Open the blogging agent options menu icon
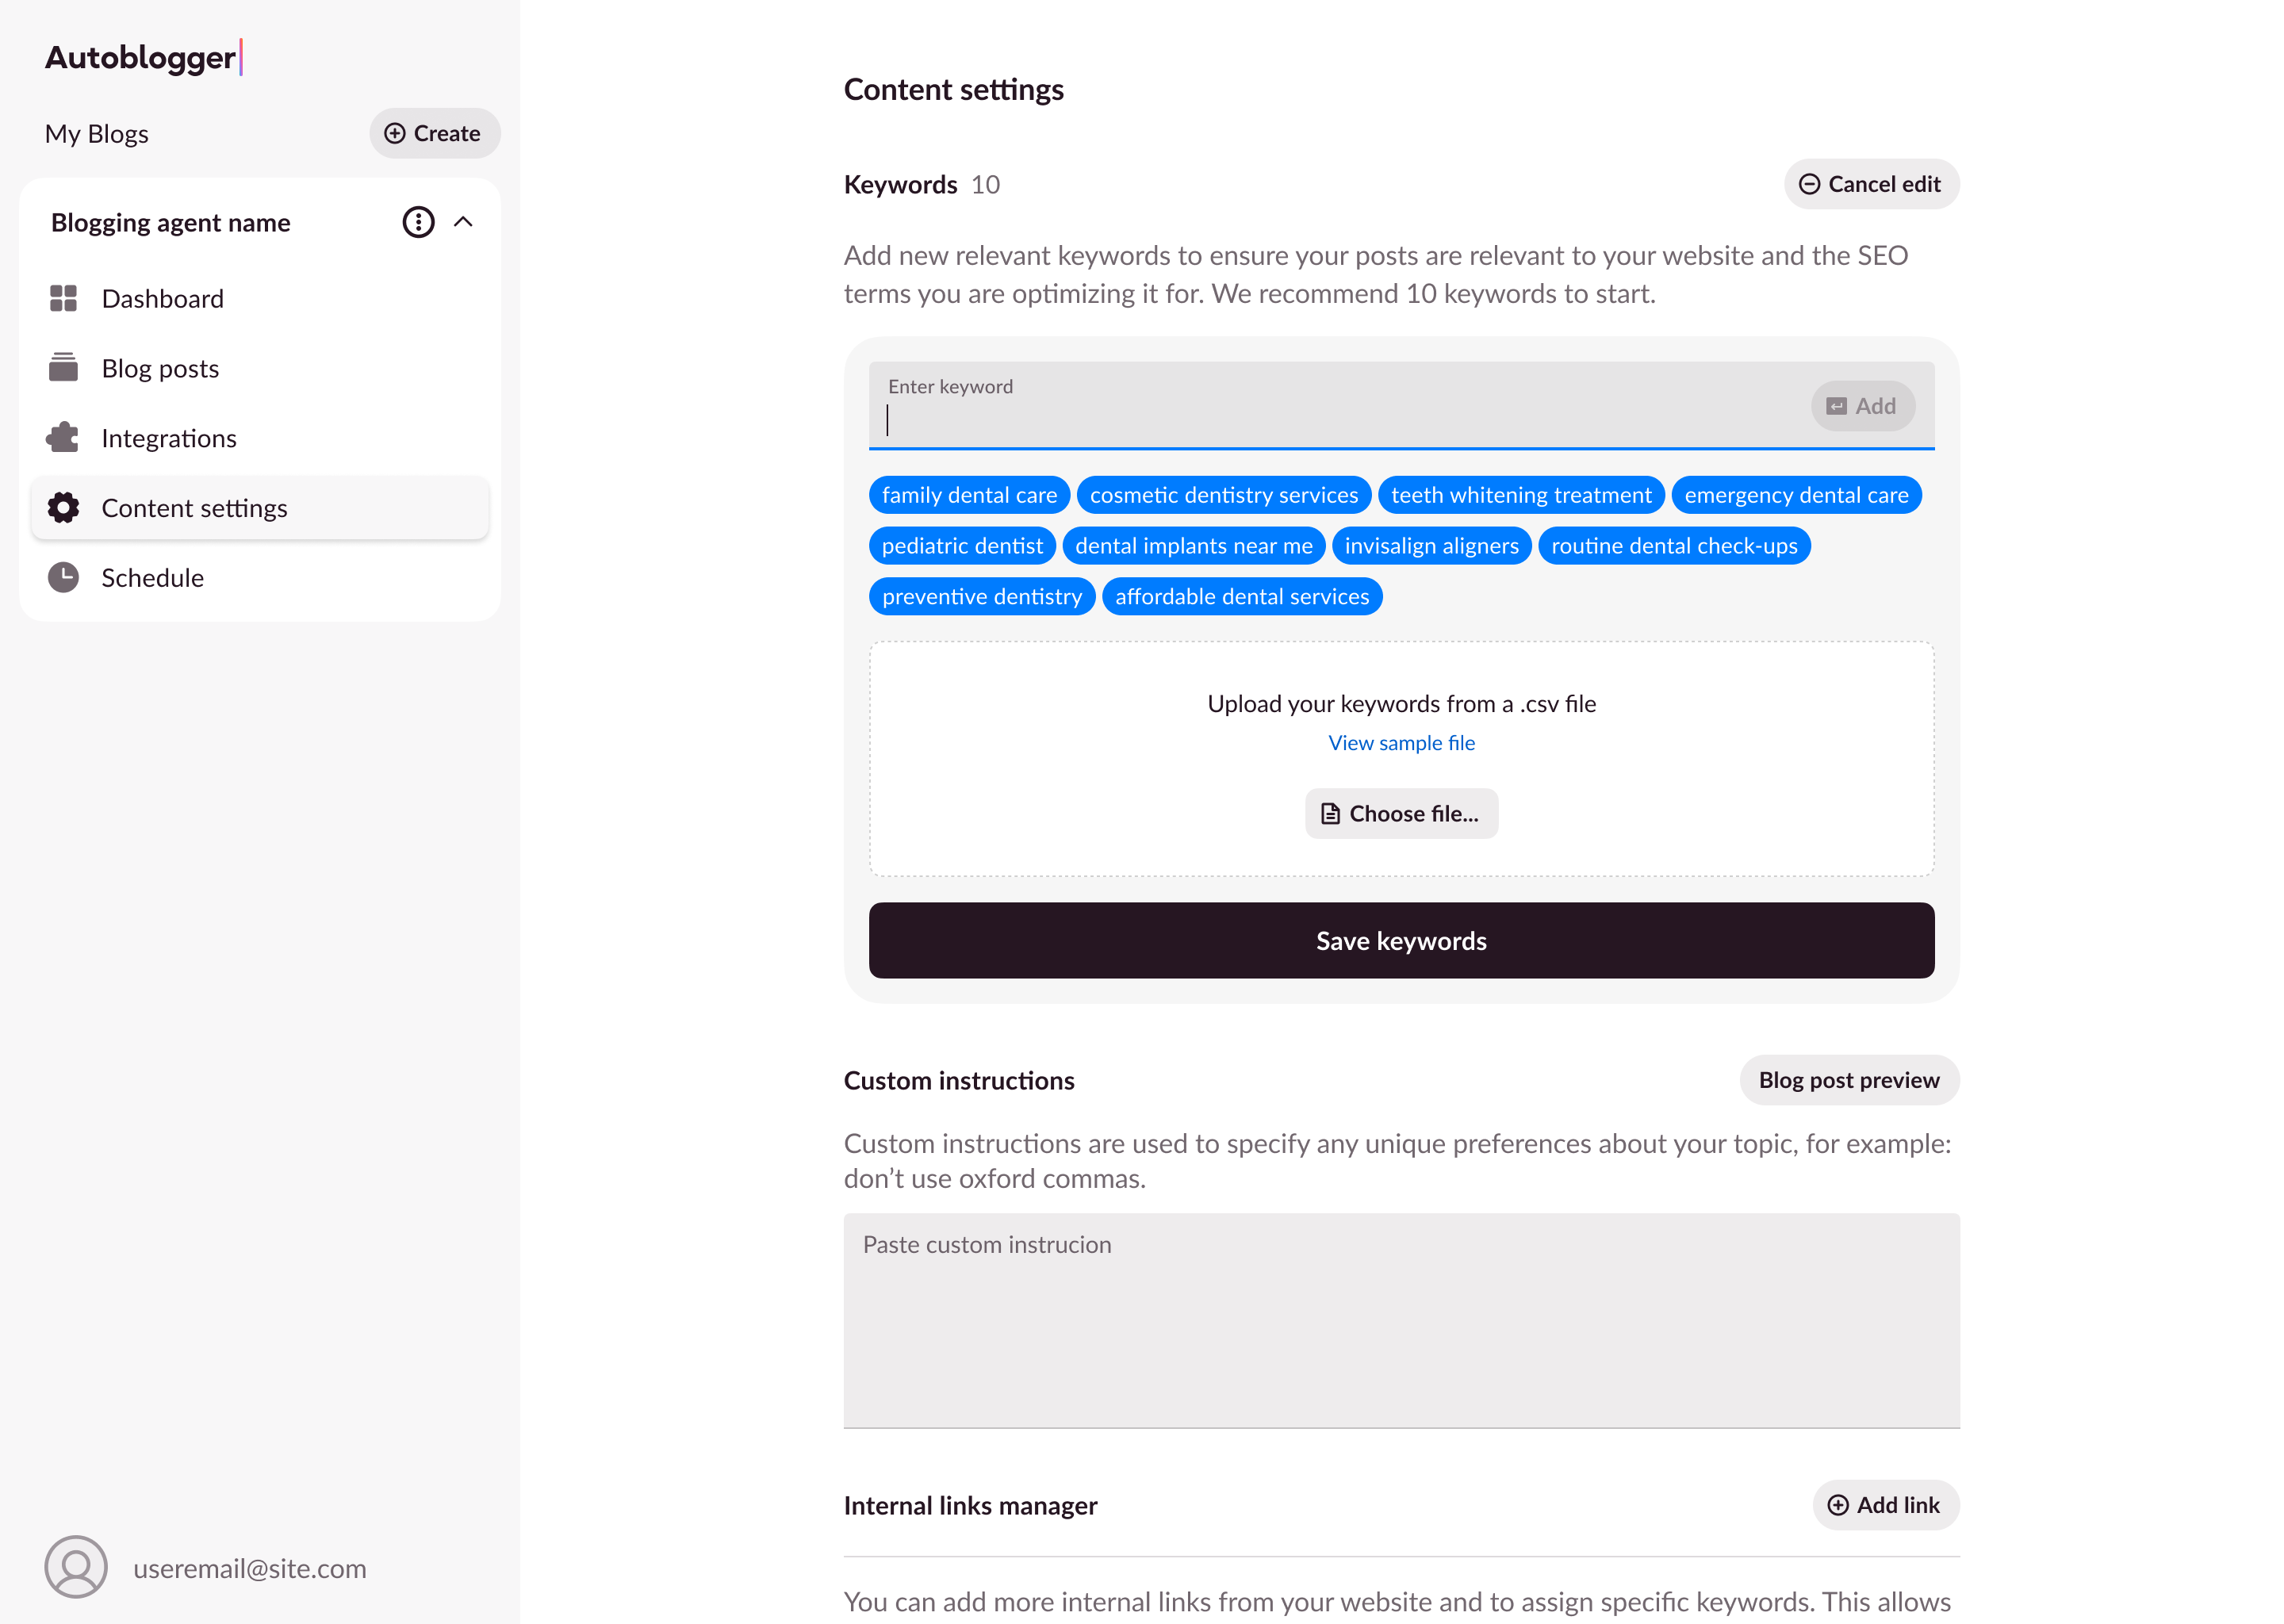This screenshot has height=1624, width=2284. (x=418, y=222)
